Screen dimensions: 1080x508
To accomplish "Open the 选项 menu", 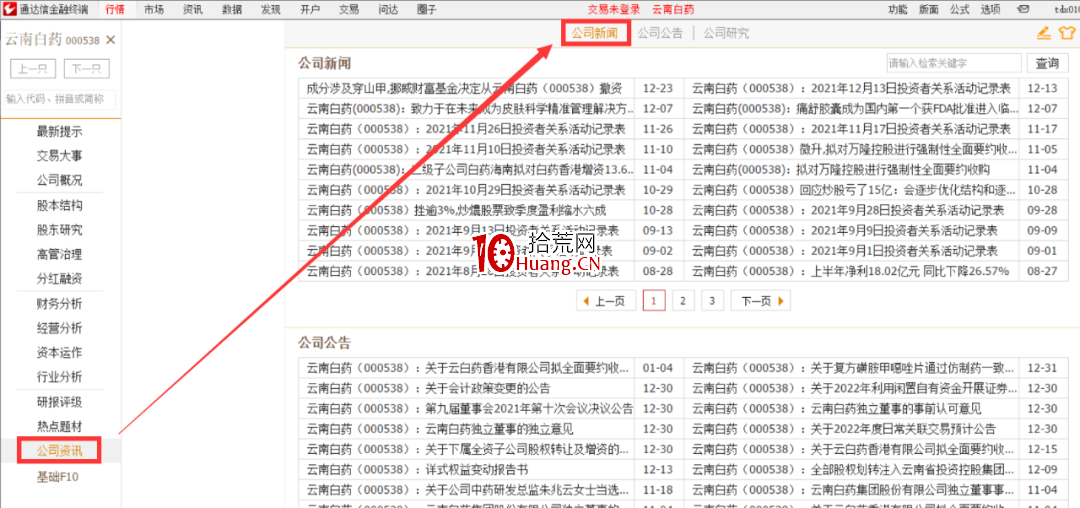I will pyautogui.click(x=990, y=10).
